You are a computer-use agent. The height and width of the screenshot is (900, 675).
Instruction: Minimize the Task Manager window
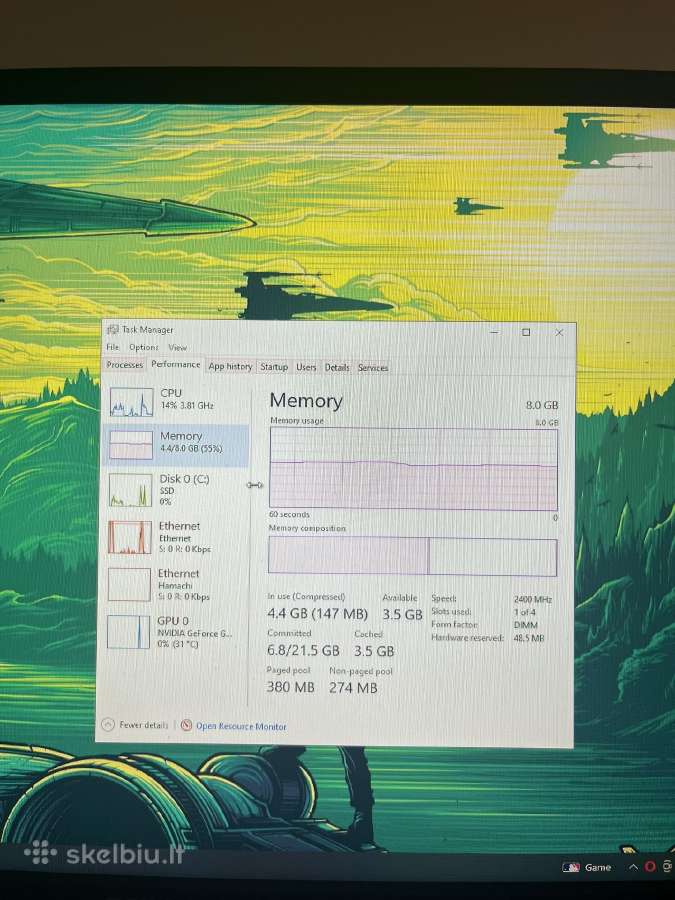(x=495, y=332)
